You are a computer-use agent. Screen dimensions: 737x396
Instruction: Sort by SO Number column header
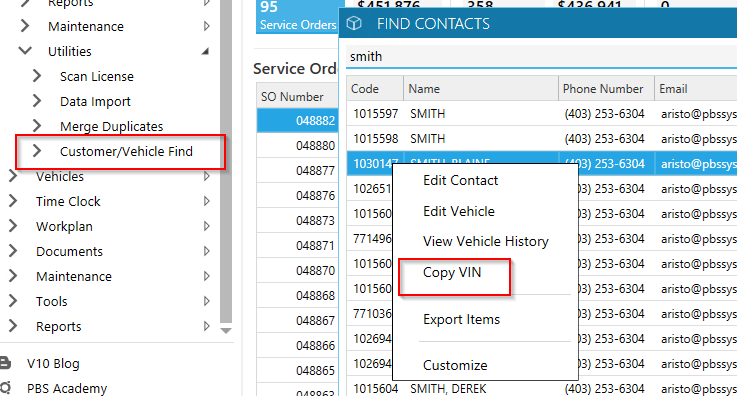click(x=298, y=96)
